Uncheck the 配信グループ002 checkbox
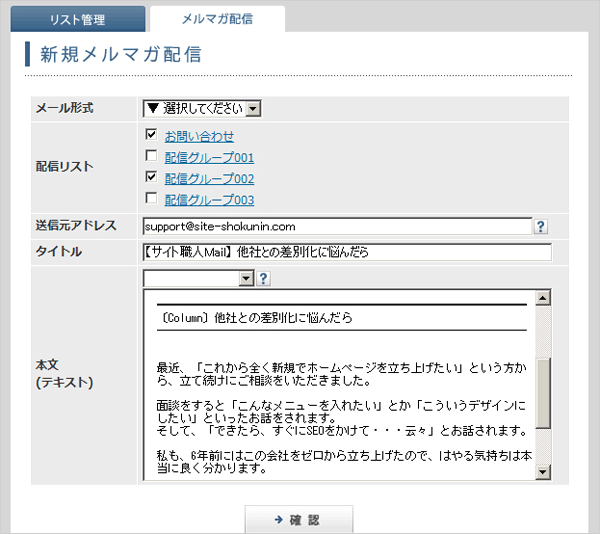Screen dimensions: 600x534 click(151, 178)
